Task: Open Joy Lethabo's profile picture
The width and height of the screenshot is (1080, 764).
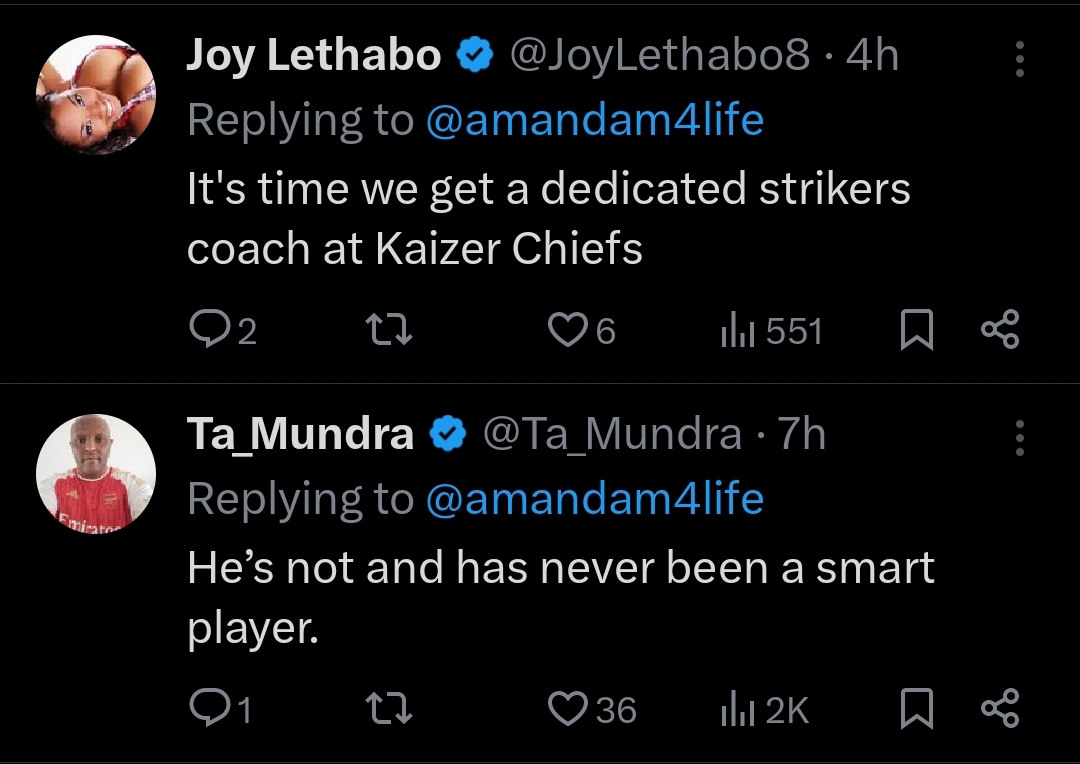Action: 96,95
